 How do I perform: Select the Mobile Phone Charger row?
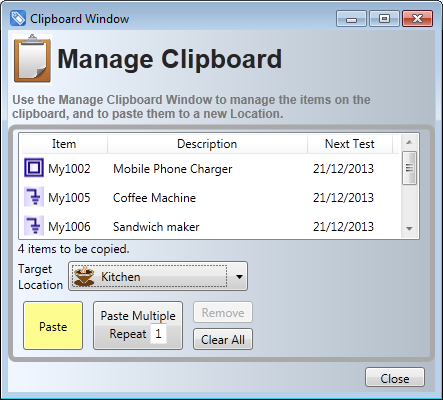pos(210,168)
